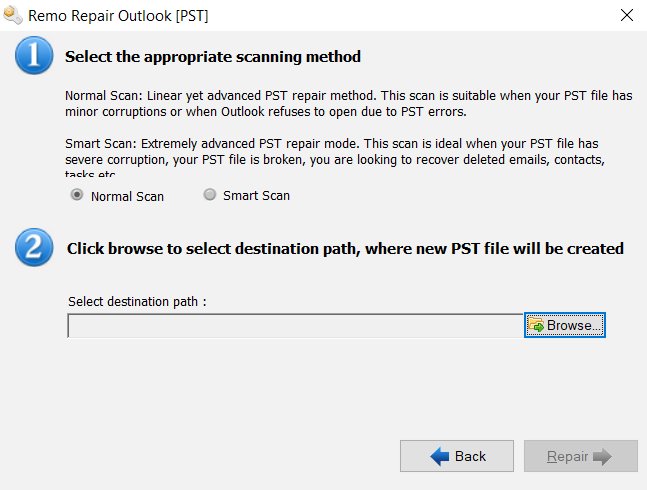Click the blue step 1 number badge
This screenshot has height=490, width=647.
coord(35,57)
